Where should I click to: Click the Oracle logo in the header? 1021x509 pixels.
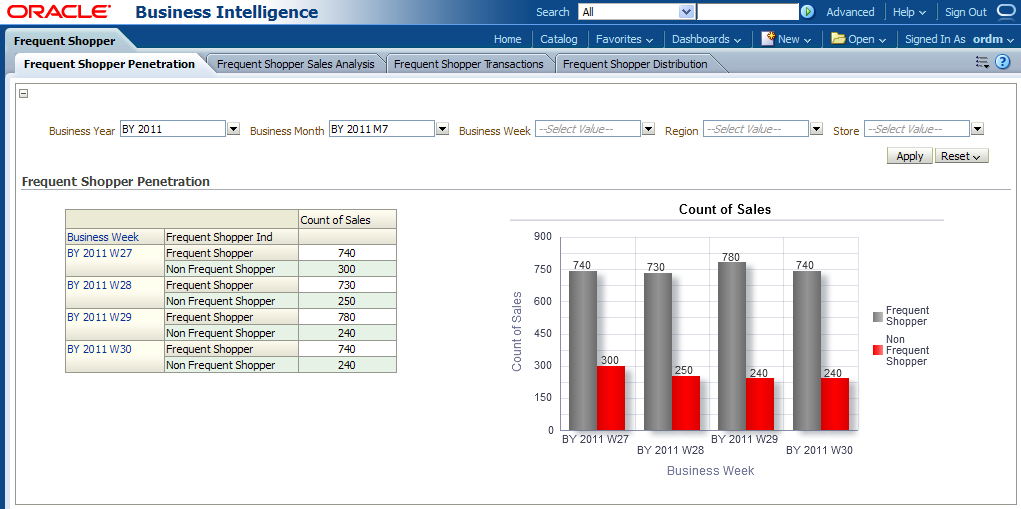(x=59, y=12)
